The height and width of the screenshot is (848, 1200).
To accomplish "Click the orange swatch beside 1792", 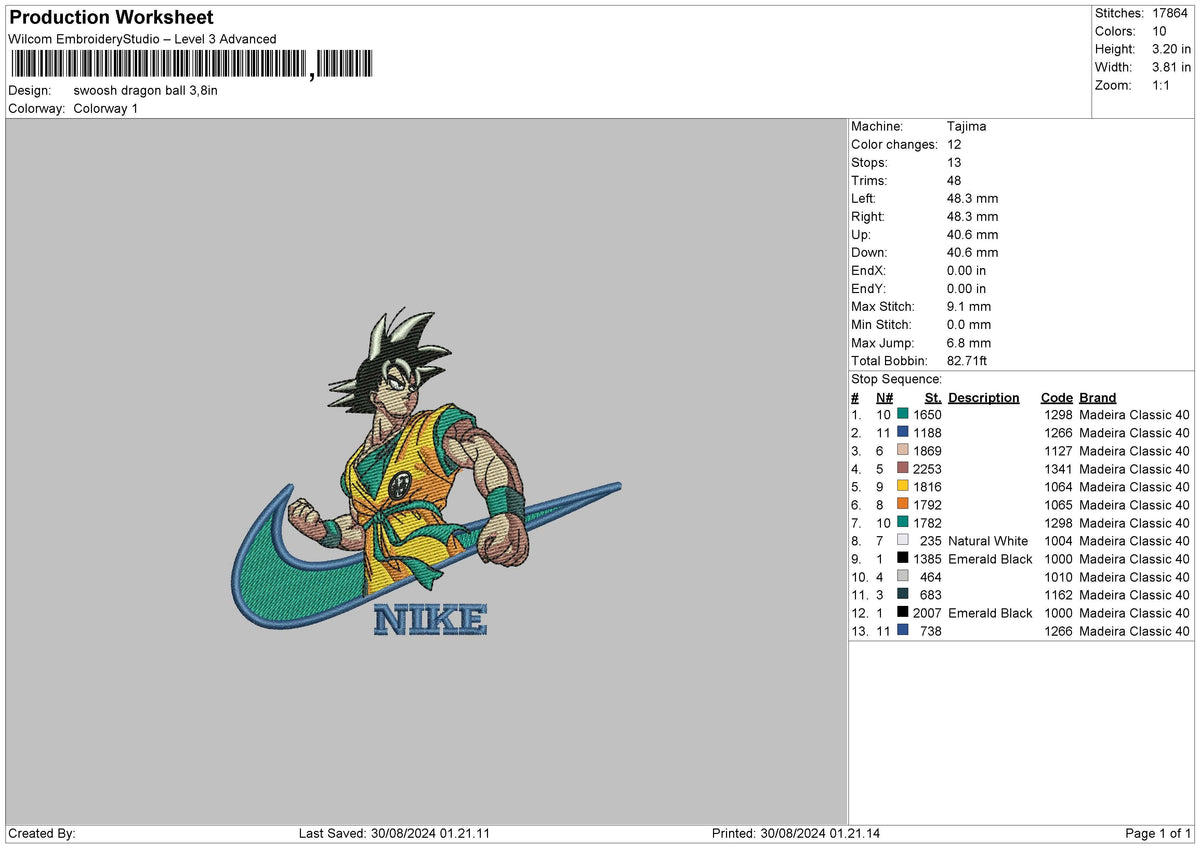I will click(x=903, y=504).
